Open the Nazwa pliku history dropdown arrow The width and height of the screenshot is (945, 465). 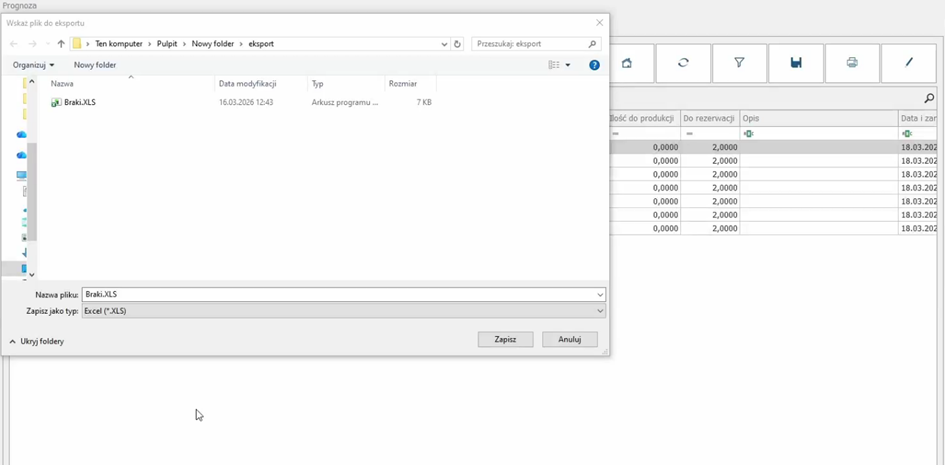coord(600,295)
